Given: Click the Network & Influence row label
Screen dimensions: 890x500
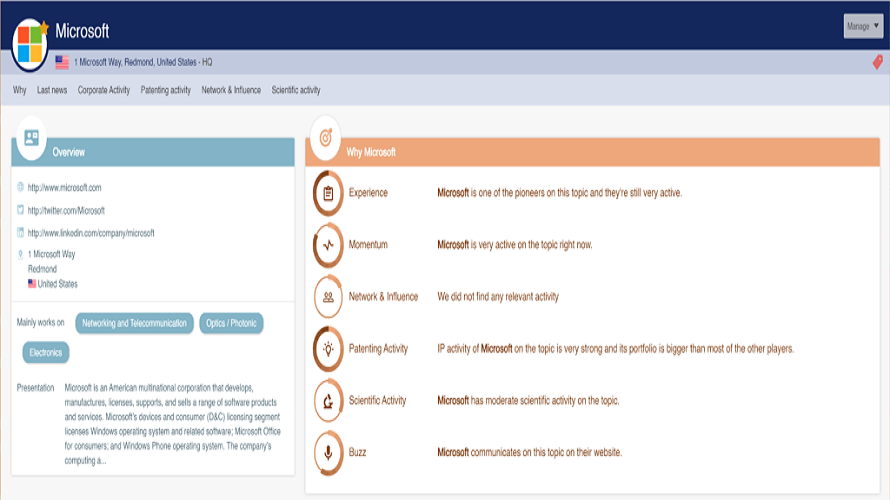Looking at the screenshot, I should 383,296.
